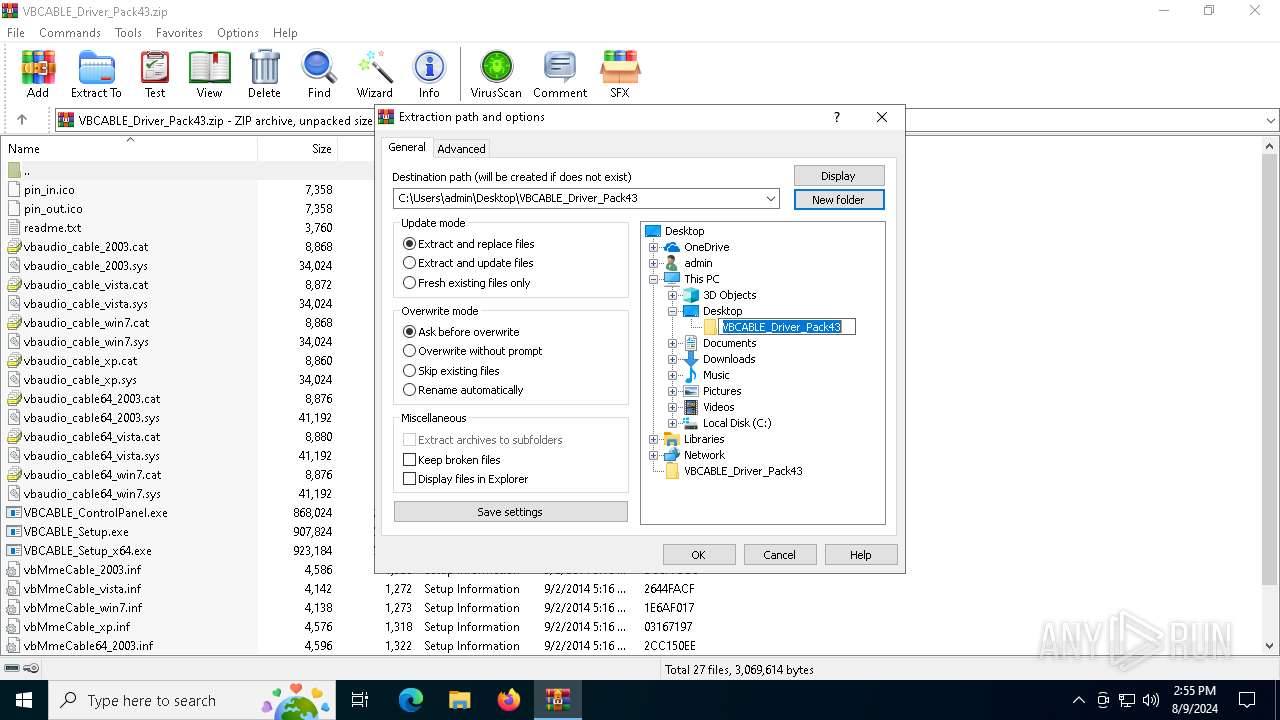Click the New folder button
The width and height of the screenshot is (1280, 720).
pos(838,200)
